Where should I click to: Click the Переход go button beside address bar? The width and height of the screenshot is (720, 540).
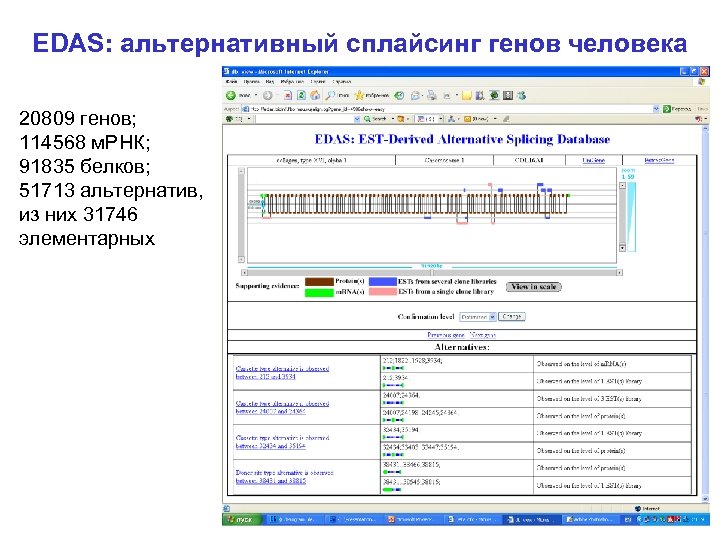click(677, 109)
